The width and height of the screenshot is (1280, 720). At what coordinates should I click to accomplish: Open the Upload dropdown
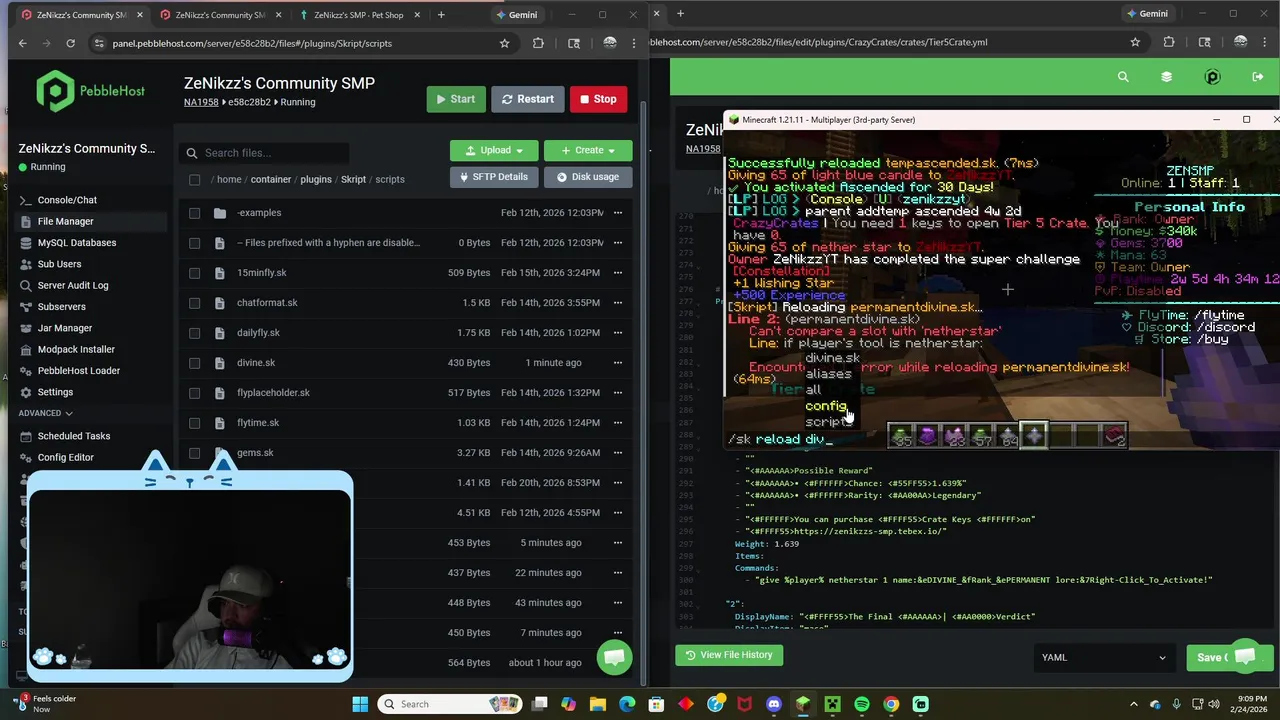click(x=494, y=150)
